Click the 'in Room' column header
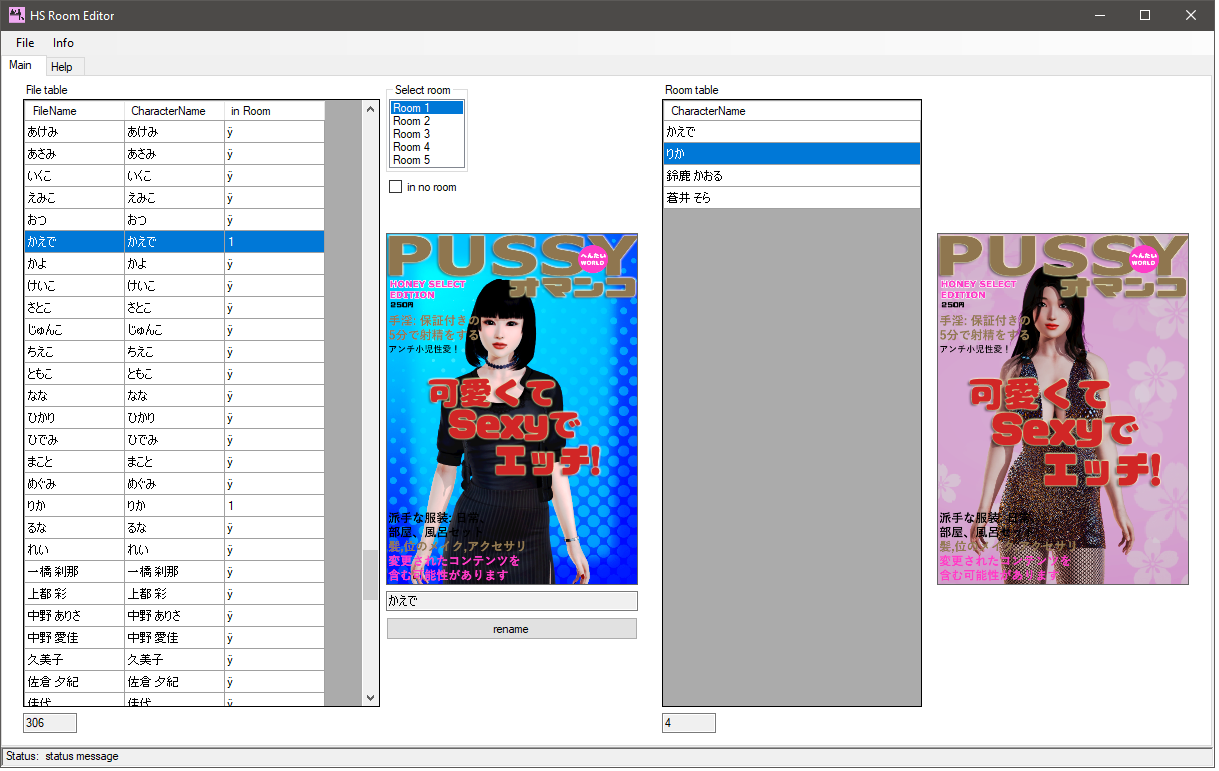The width and height of the screenshot is (1219, 771). click(275, 111)
